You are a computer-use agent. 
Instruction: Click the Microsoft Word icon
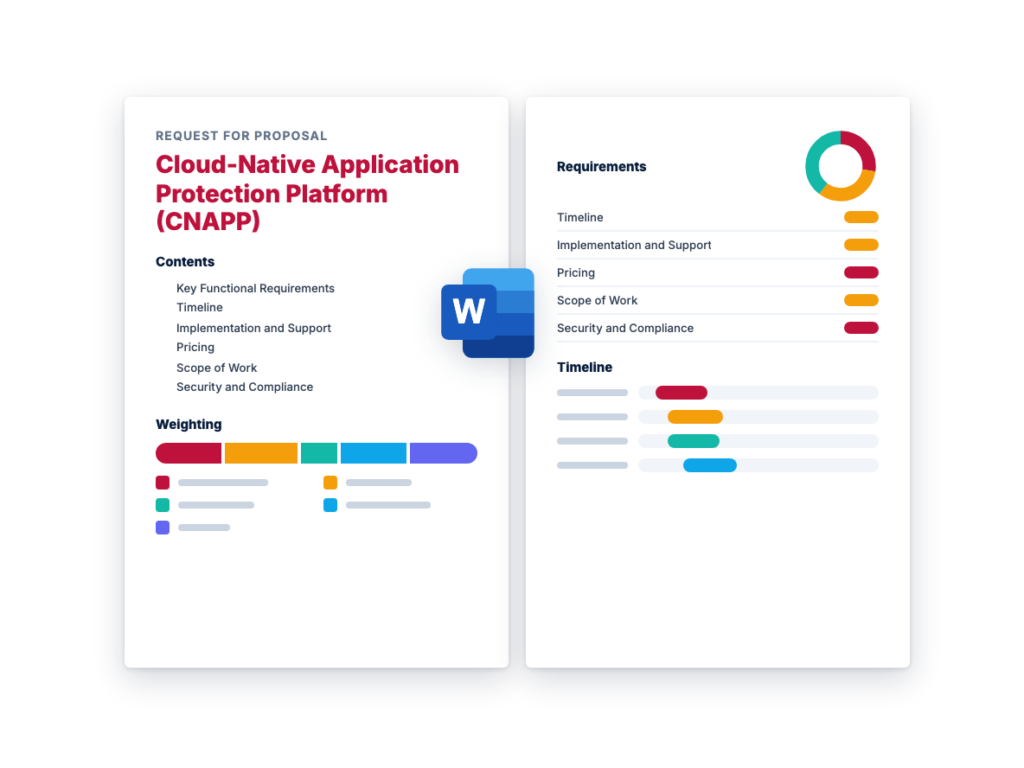coord(488,313)
